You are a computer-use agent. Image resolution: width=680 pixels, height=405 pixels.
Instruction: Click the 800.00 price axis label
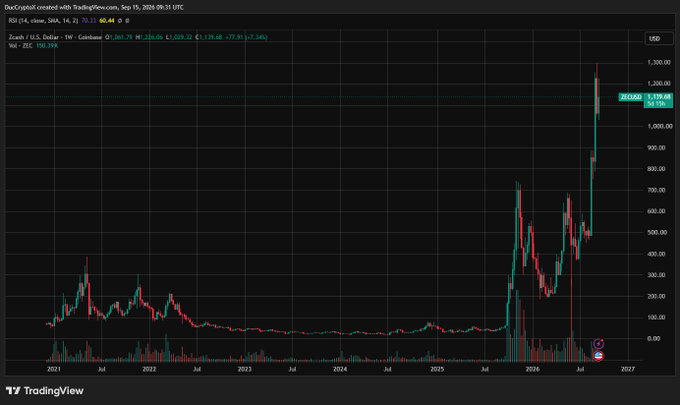pos(656,169)
